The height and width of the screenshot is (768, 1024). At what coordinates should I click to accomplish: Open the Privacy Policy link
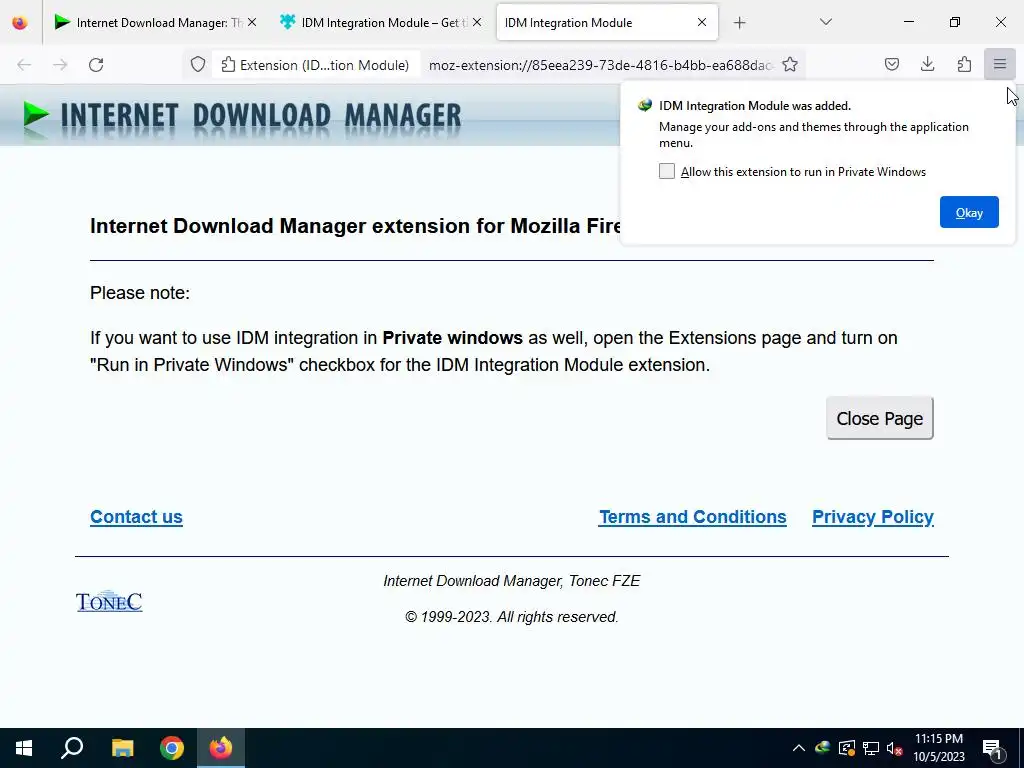pyautogui.click(x=872, y=517)
